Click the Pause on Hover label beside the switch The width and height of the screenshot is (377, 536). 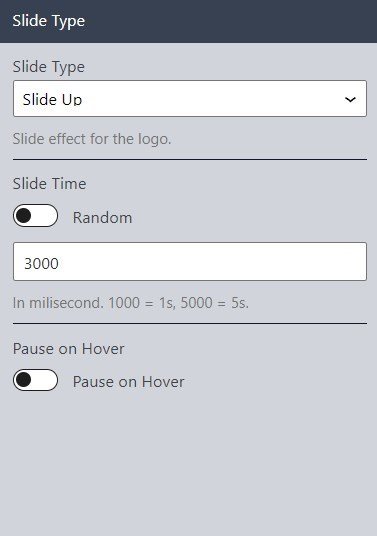(129, 382)
